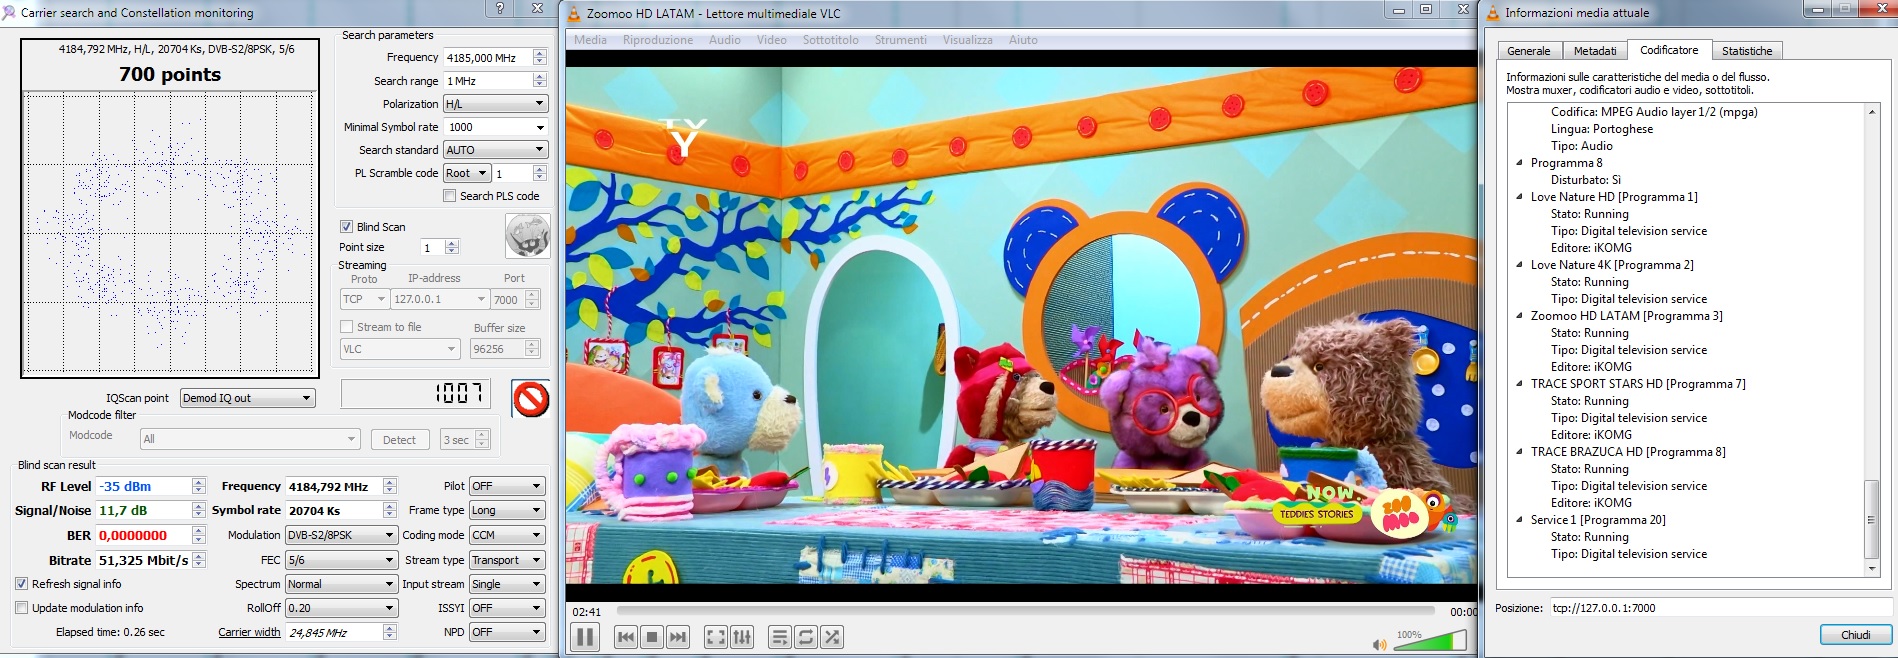Open the Pilot OFF dropdown
The height and width of the screenshot is (658, 1898).
[x=507, y=486]
